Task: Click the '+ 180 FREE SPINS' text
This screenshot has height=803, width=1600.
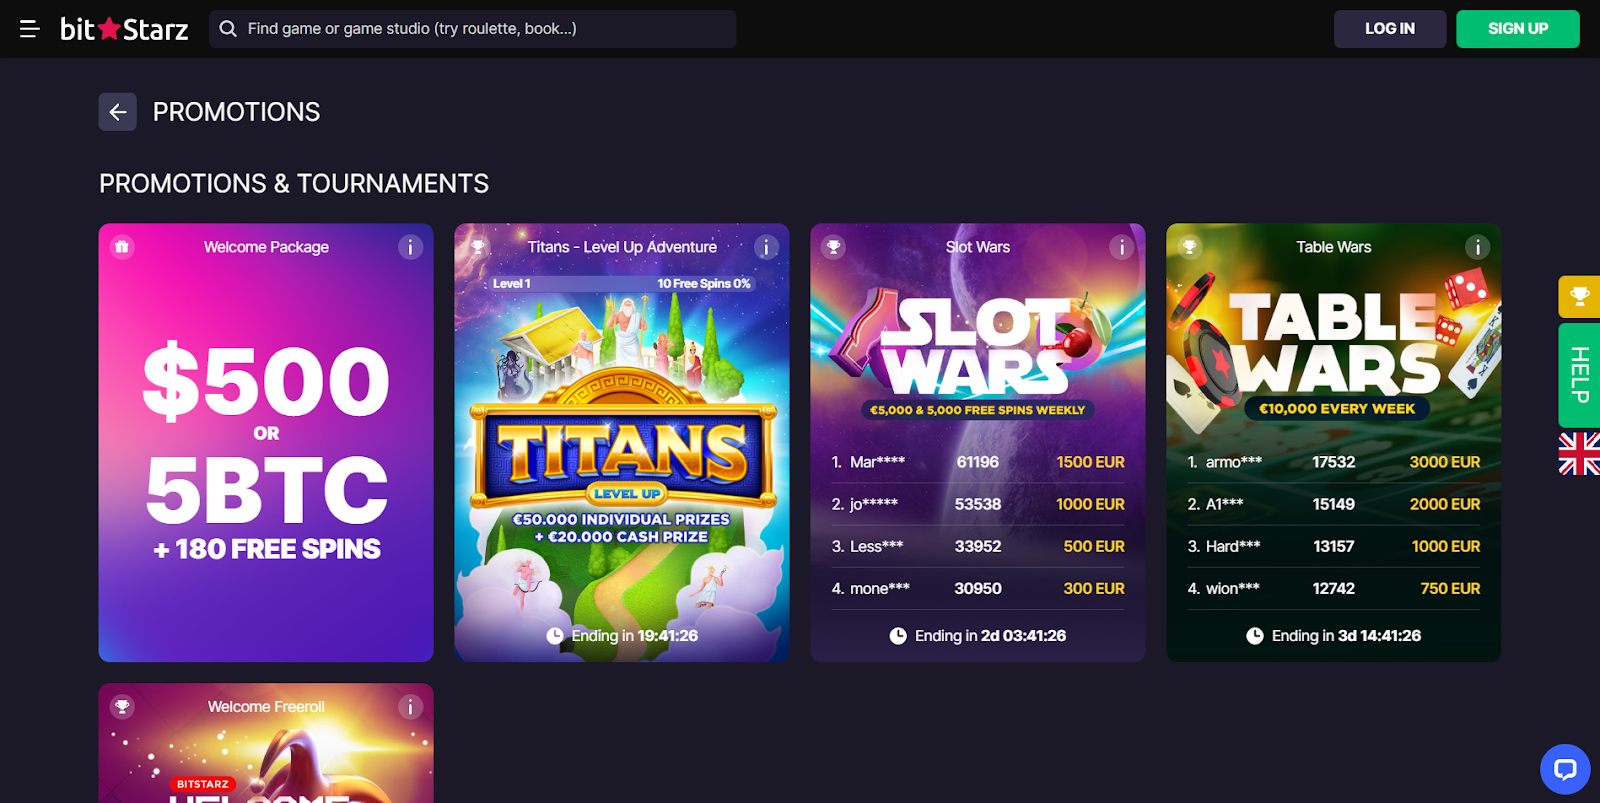Action: pos(267,549)
